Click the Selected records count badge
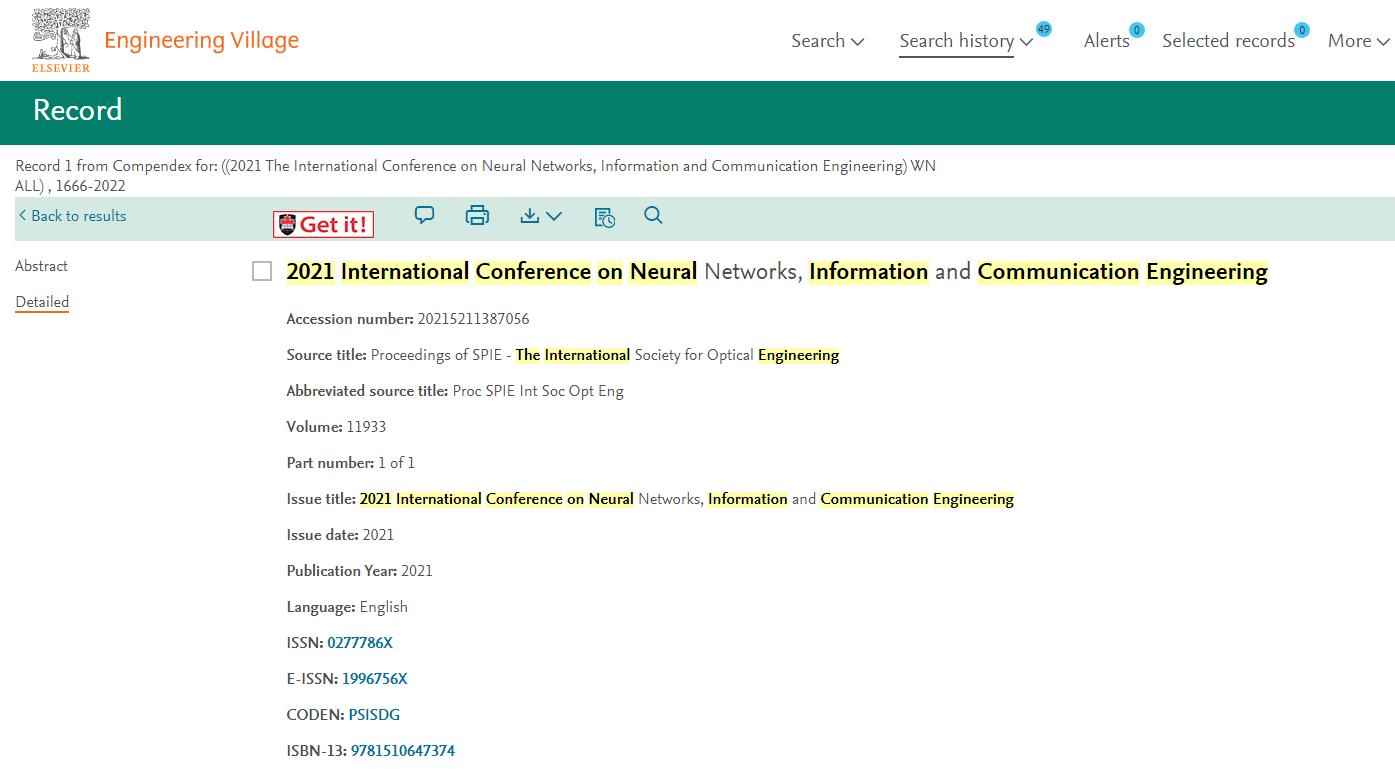Viewport: 1395px width, 769px height. [x=1302, y=30]
